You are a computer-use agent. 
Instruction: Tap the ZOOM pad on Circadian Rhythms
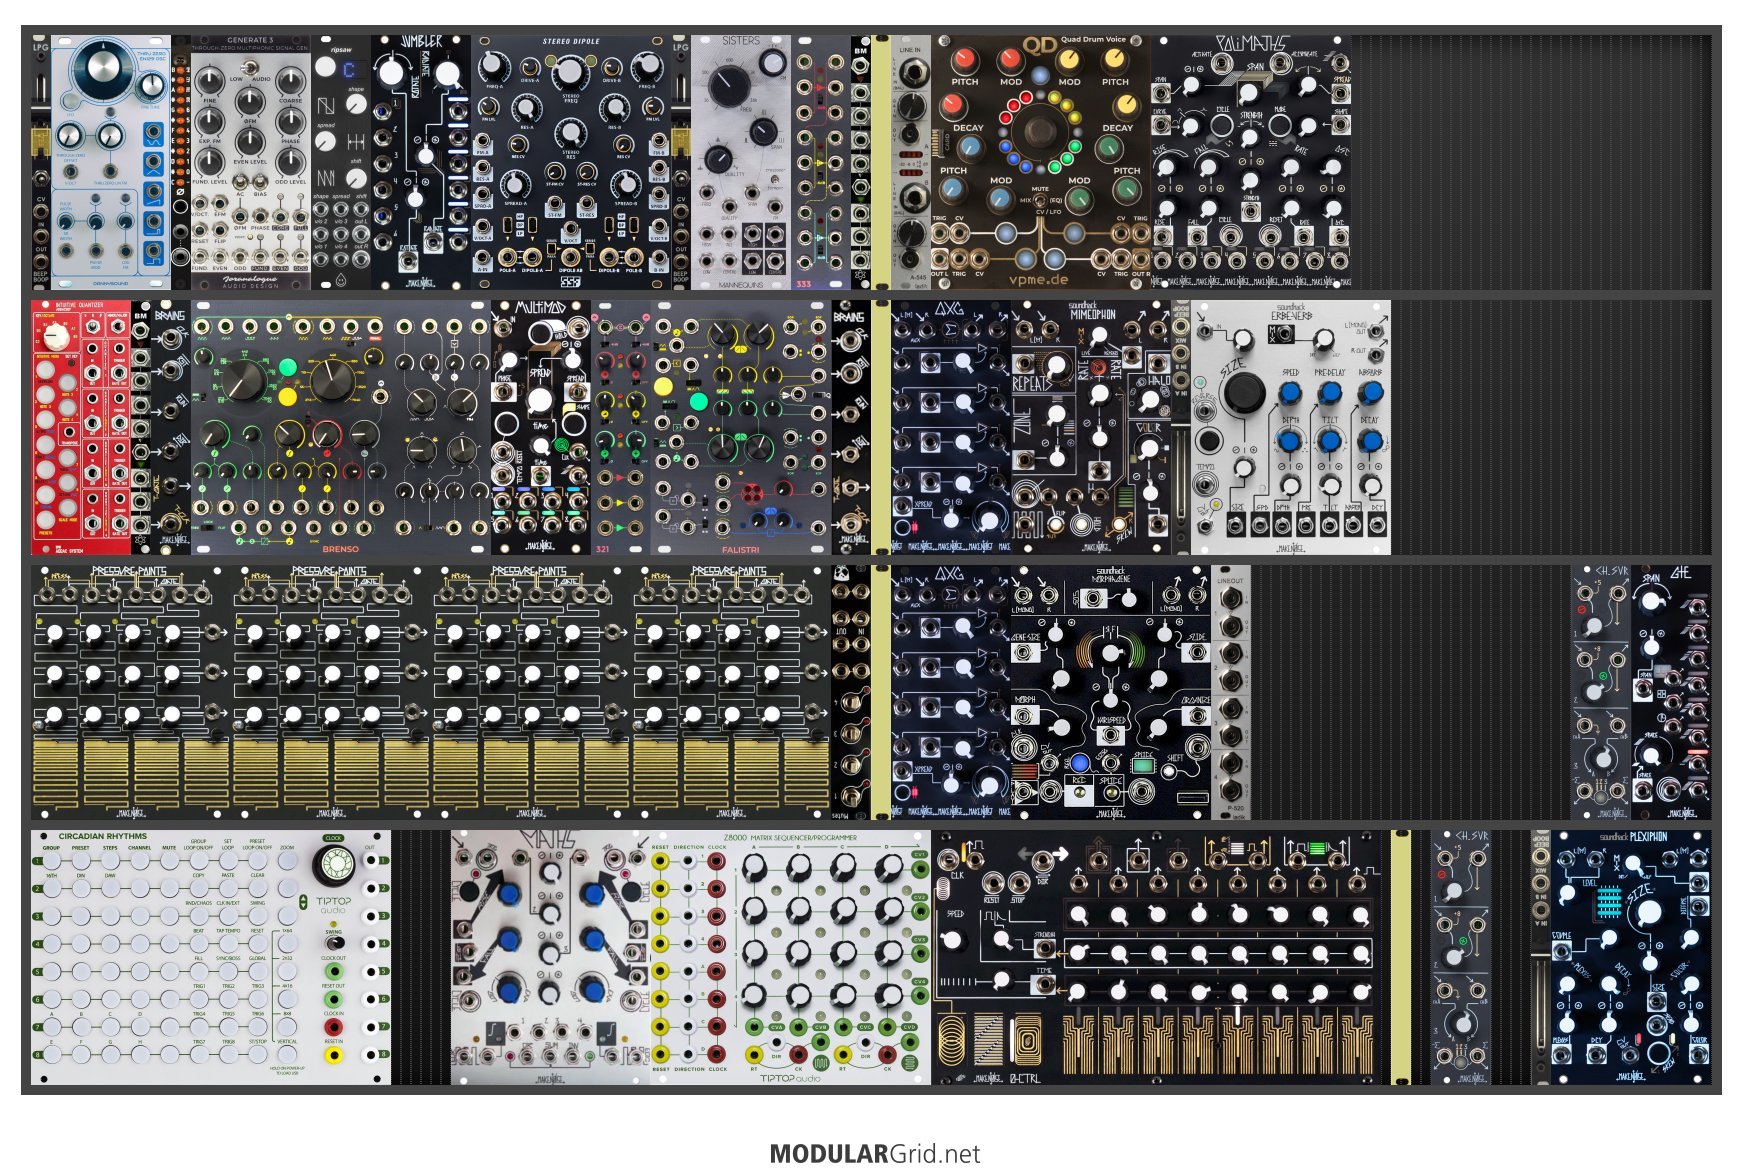[288, 861]
